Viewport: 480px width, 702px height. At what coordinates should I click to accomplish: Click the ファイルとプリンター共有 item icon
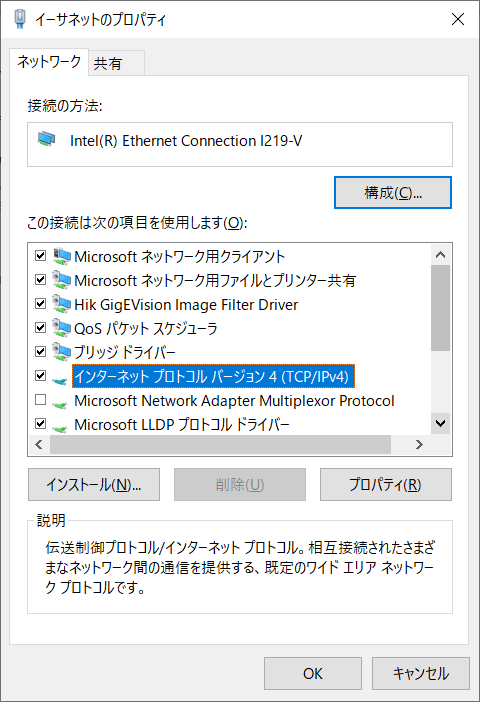(62, 280)
